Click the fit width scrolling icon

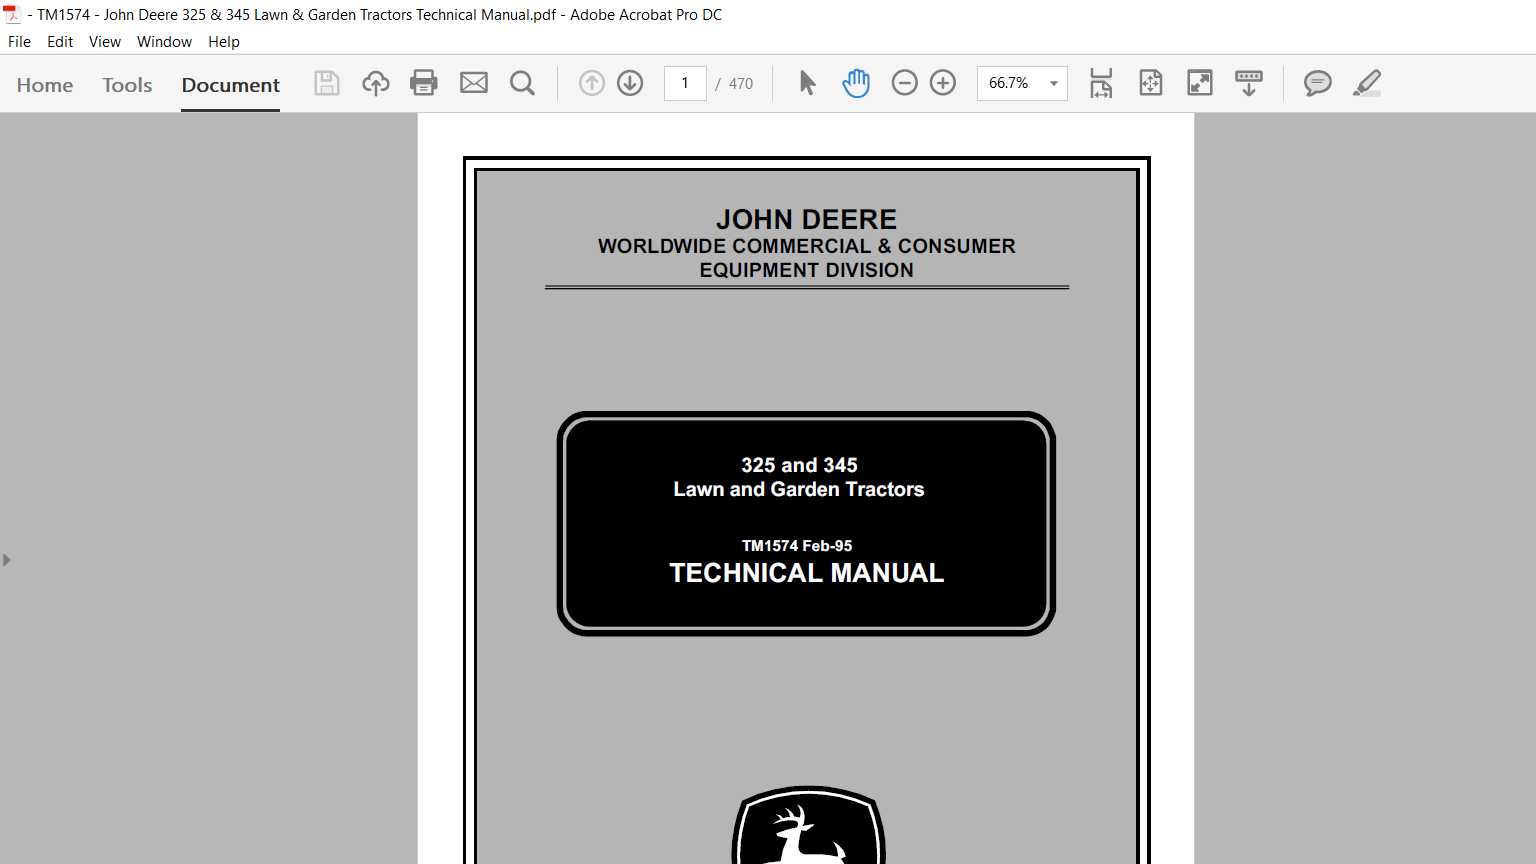(x=1101, y=83)
